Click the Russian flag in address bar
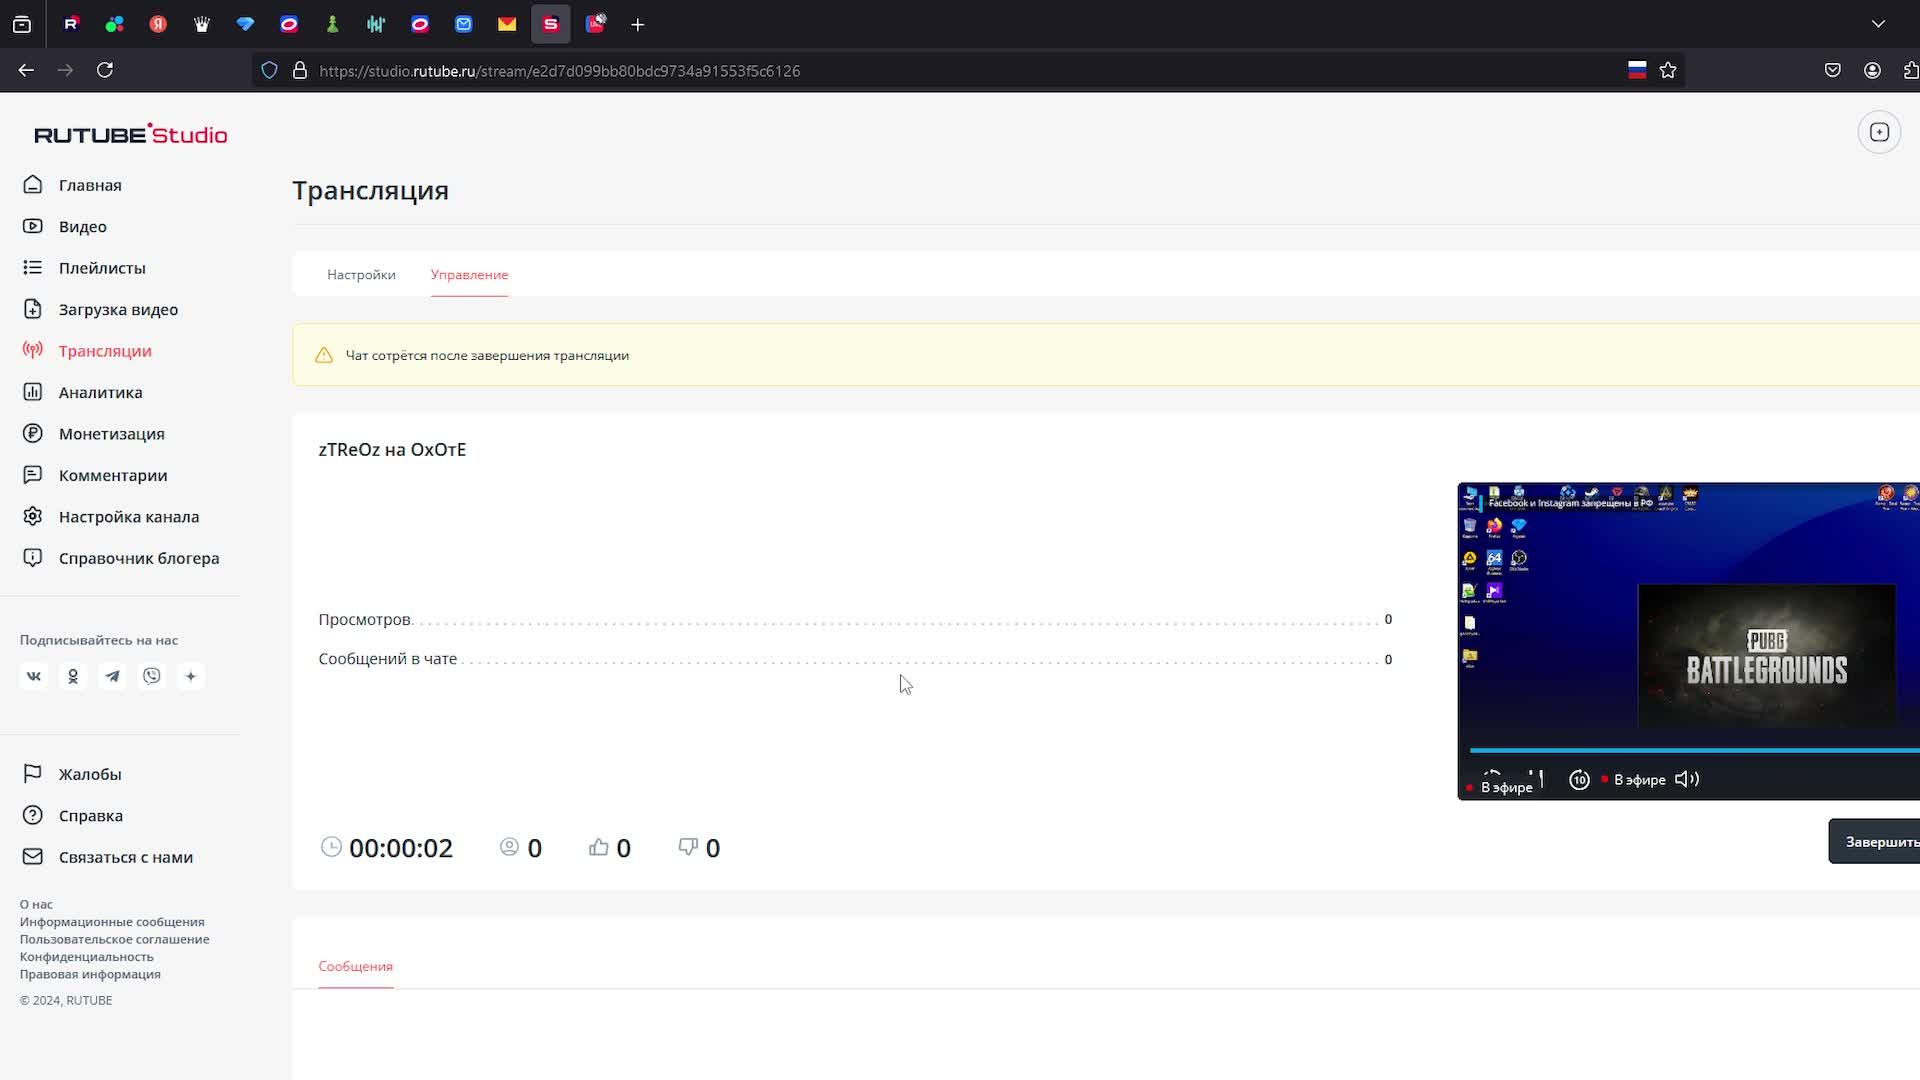This screenshot has height=1080, width=1920. [x=1637, y=70]
